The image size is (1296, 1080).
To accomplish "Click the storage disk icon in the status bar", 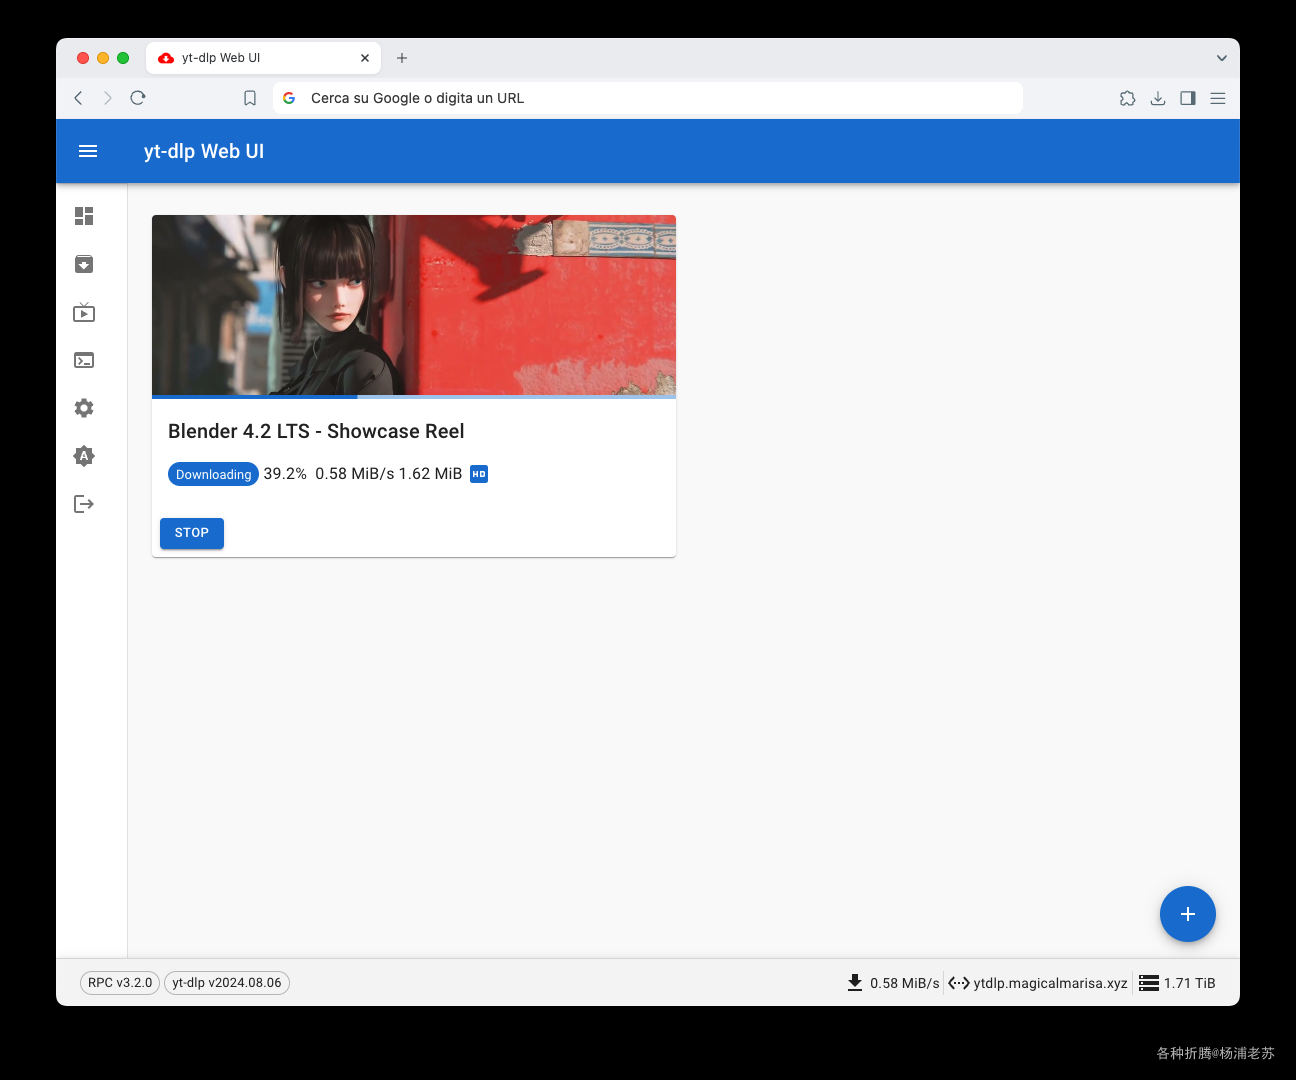I will (1149, 983).
